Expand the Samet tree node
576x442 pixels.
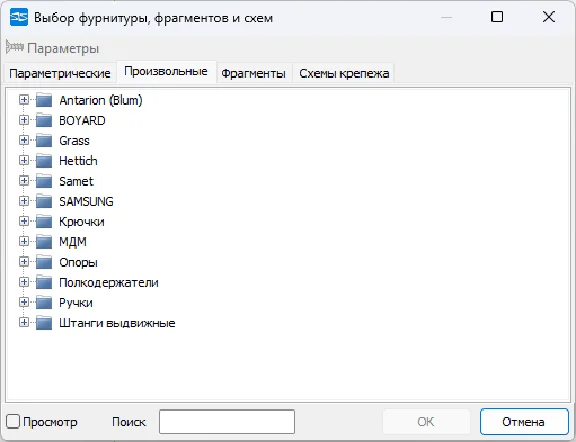click(24, 180)
